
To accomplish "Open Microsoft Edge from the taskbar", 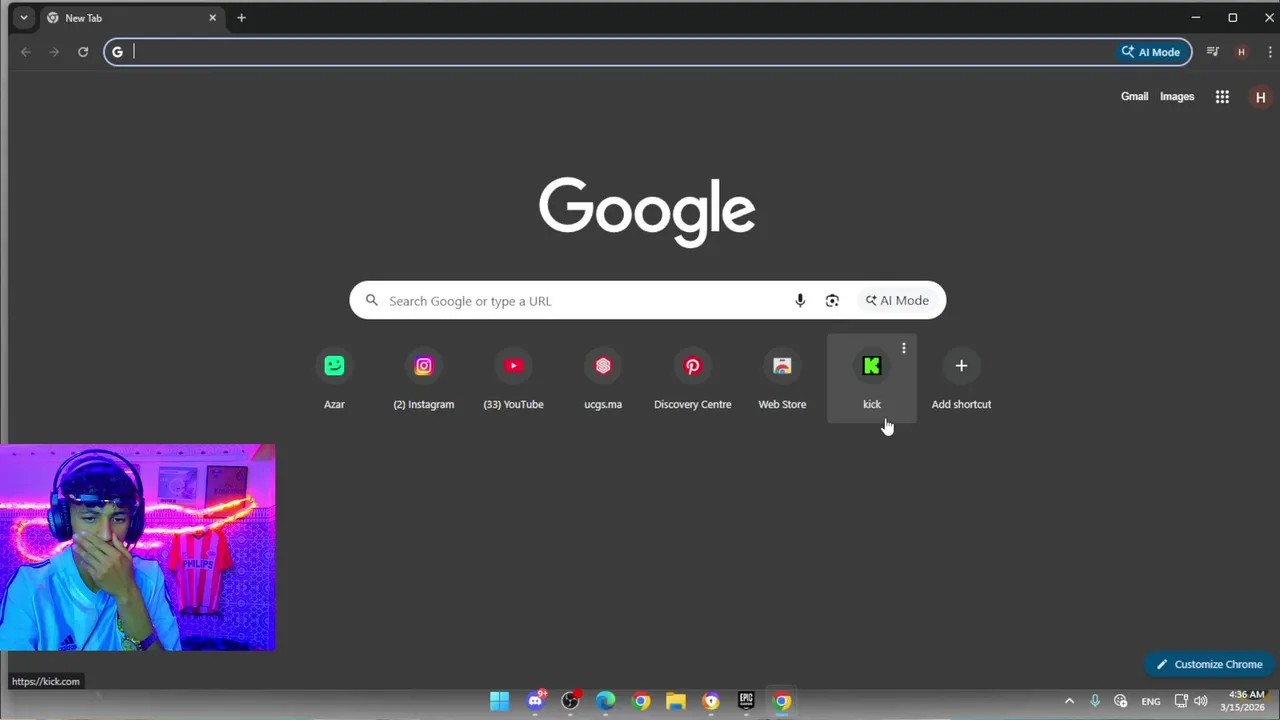I will (x=606, y=701).
